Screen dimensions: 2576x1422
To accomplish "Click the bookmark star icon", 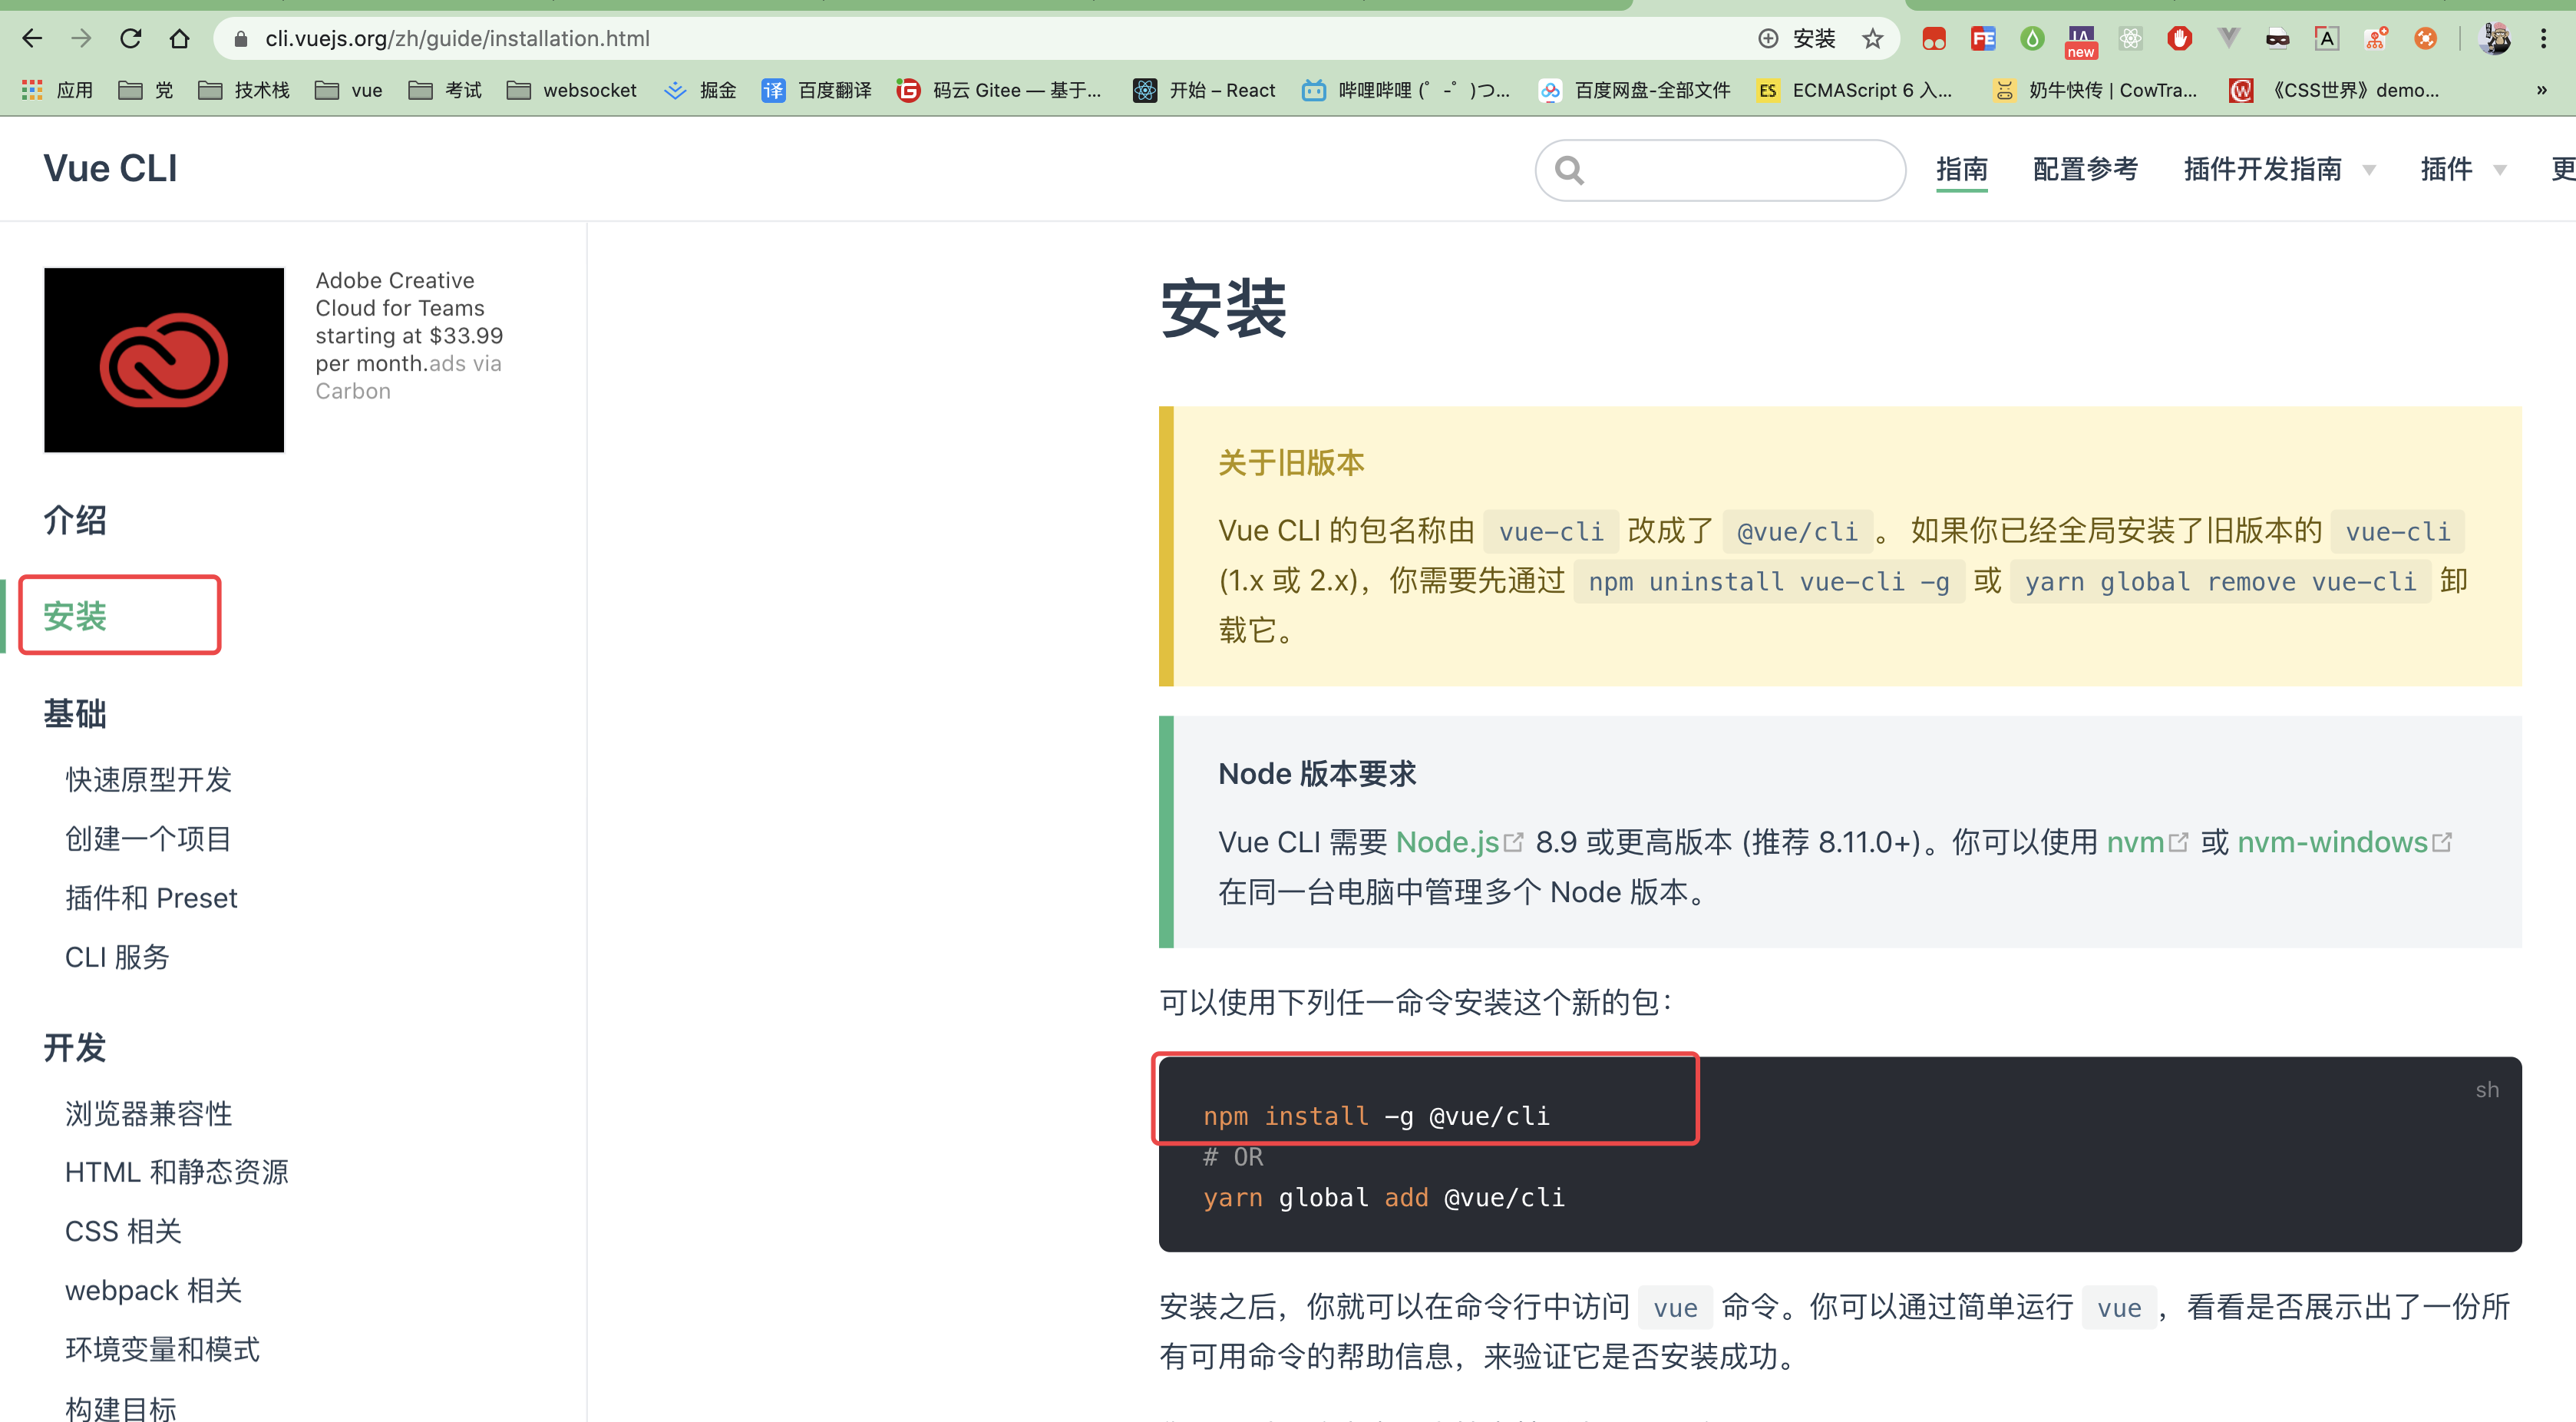I will point(1872,39).
